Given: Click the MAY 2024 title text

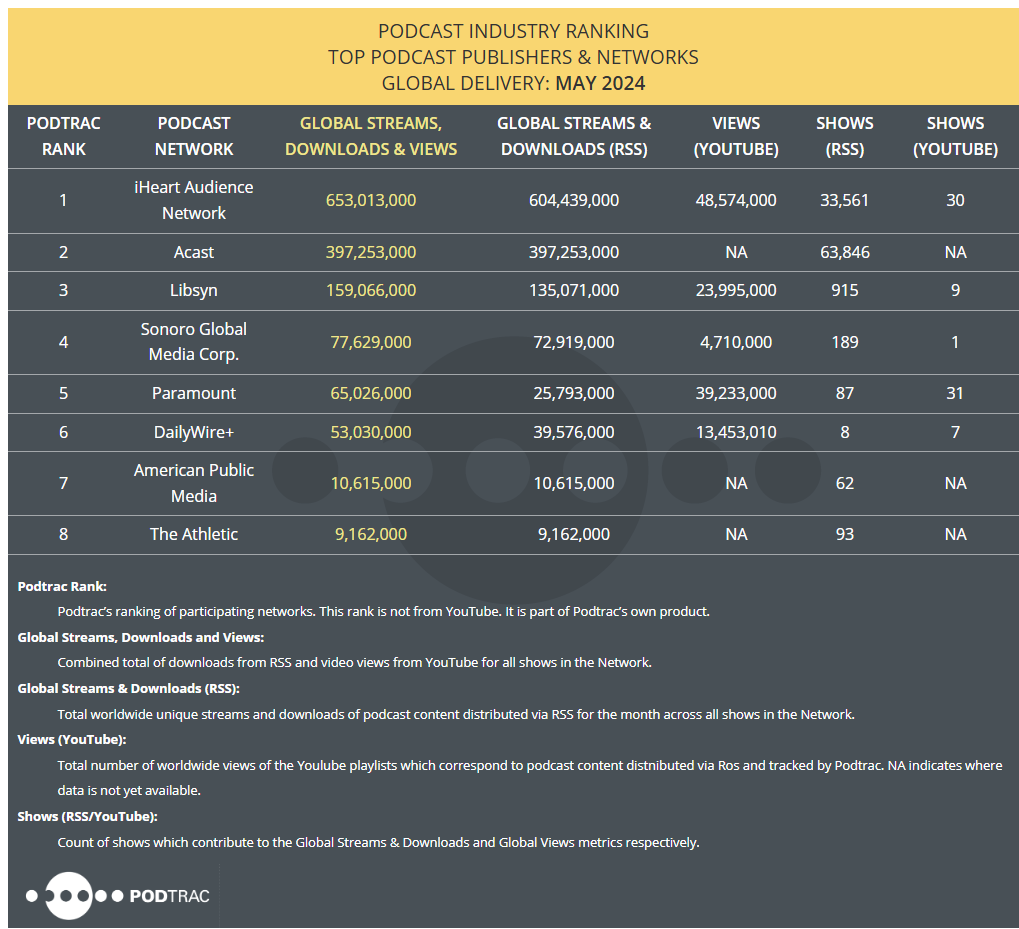Looking at the screenshot, I should coord(600,83).
